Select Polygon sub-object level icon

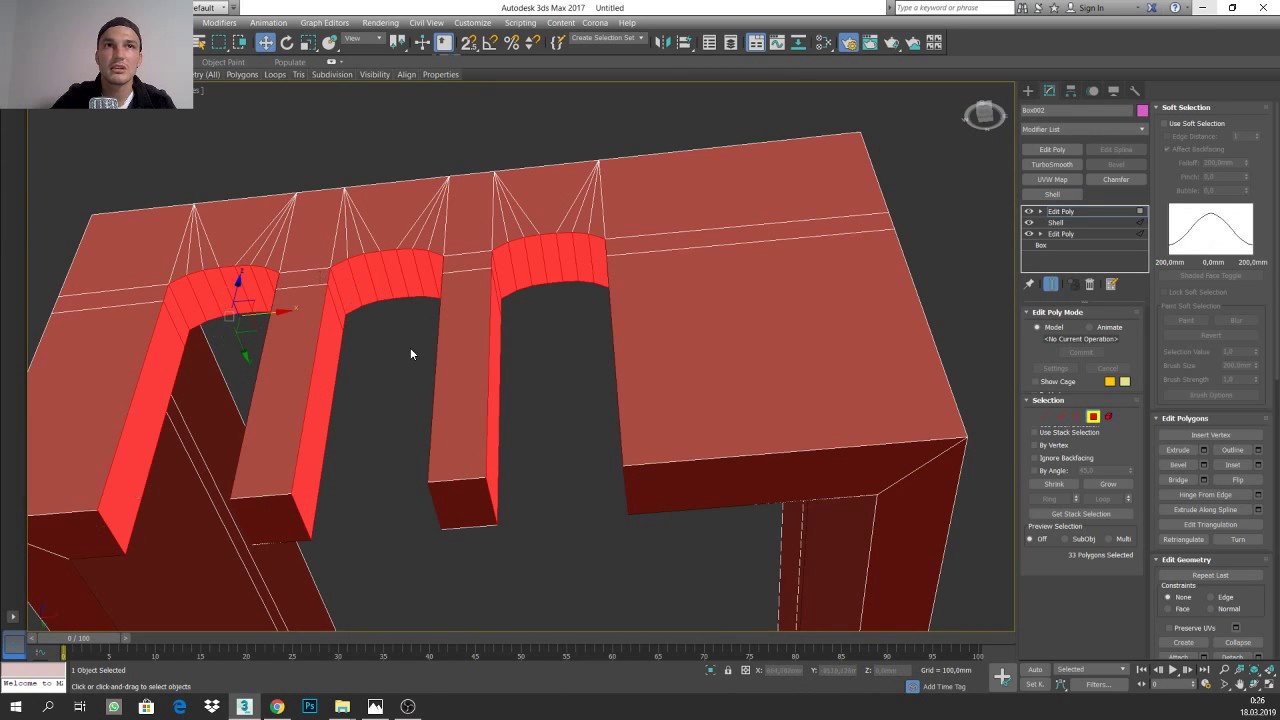click(x=1093, y=416)
